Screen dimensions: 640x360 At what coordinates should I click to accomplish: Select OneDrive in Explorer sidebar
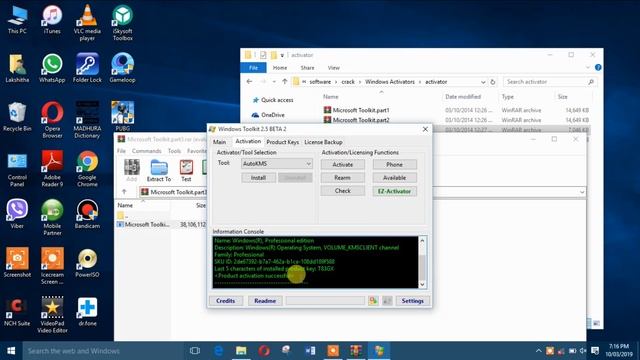click(273, 115)
